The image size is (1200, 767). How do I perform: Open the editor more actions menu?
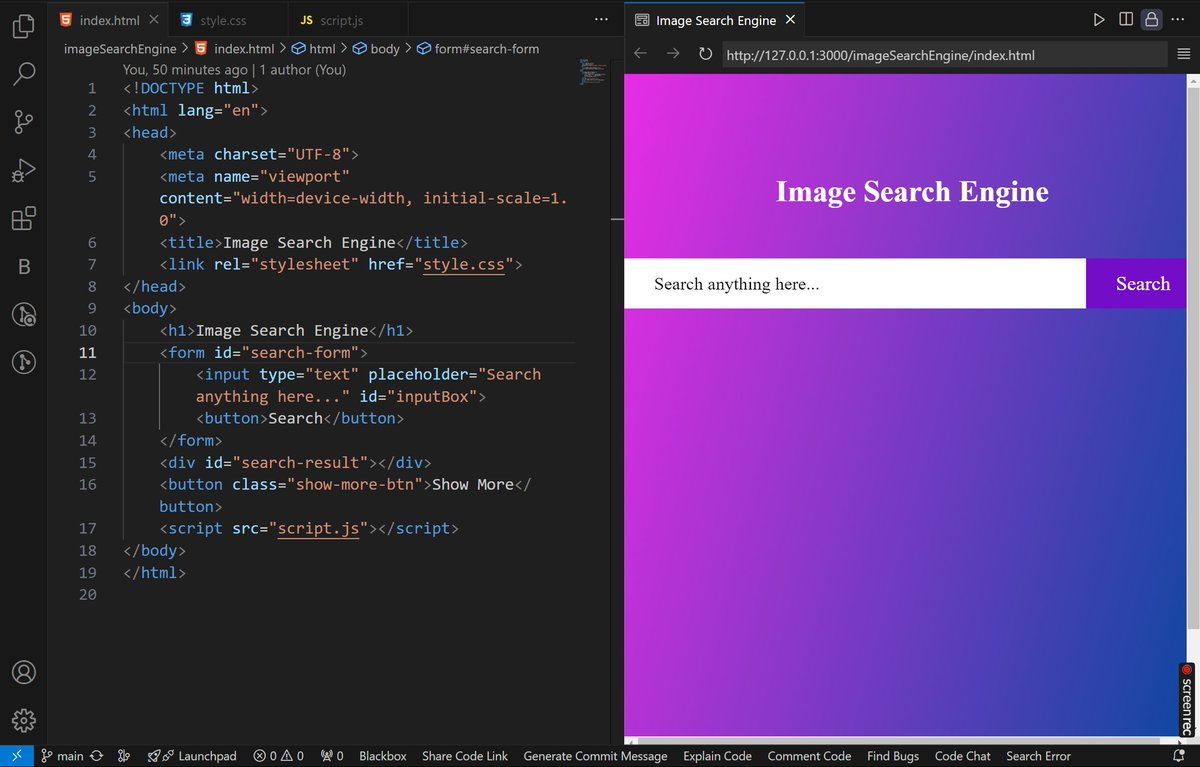(600, 19)
